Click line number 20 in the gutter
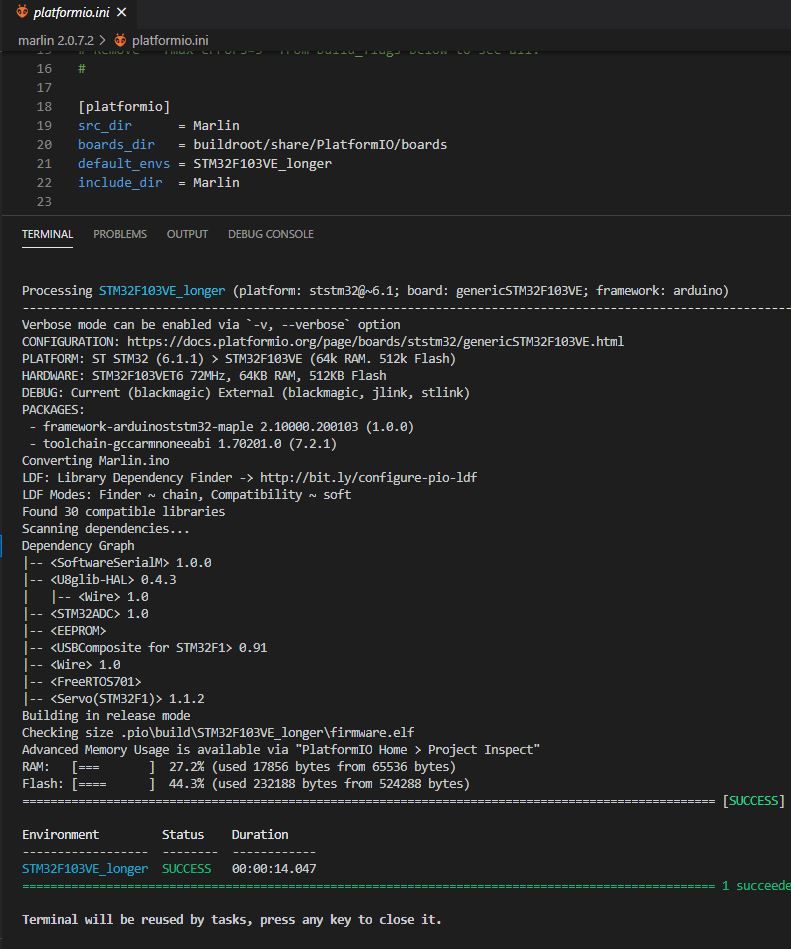Viewport: 791px width, 949px height. 44,145
